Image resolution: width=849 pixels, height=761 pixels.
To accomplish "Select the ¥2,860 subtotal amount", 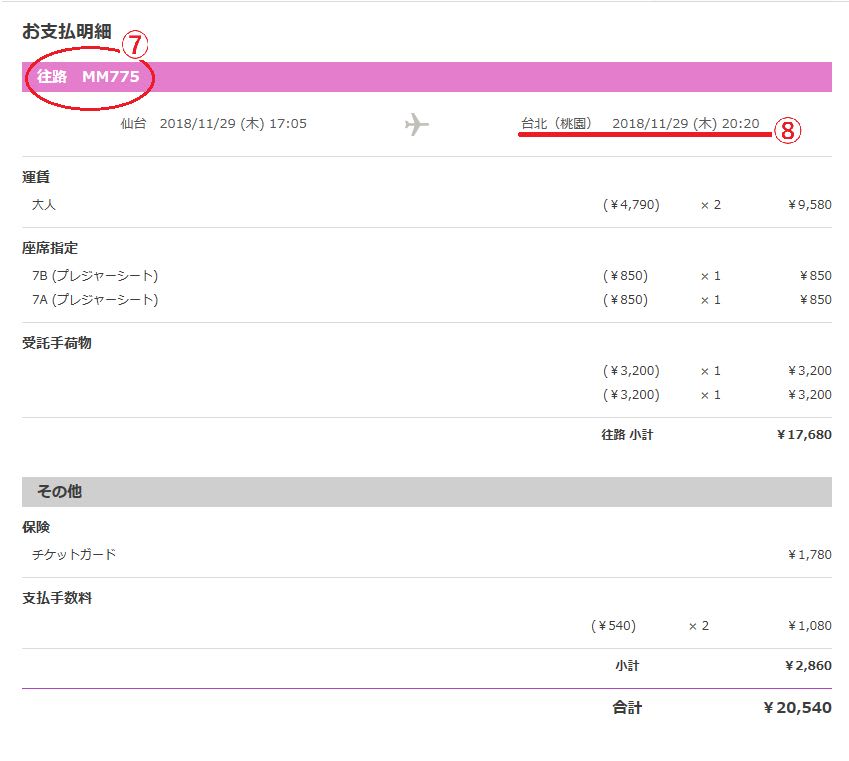I will (x=808, y=666).
